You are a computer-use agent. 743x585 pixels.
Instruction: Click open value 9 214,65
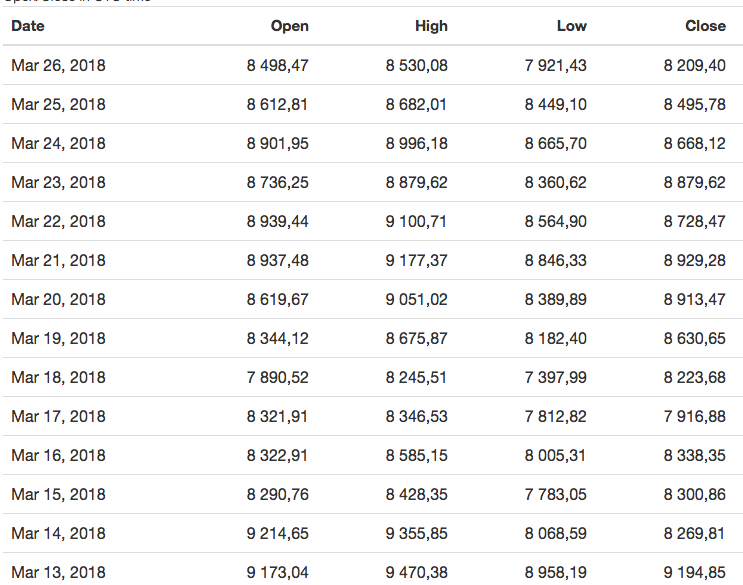[x=277, y=533]
